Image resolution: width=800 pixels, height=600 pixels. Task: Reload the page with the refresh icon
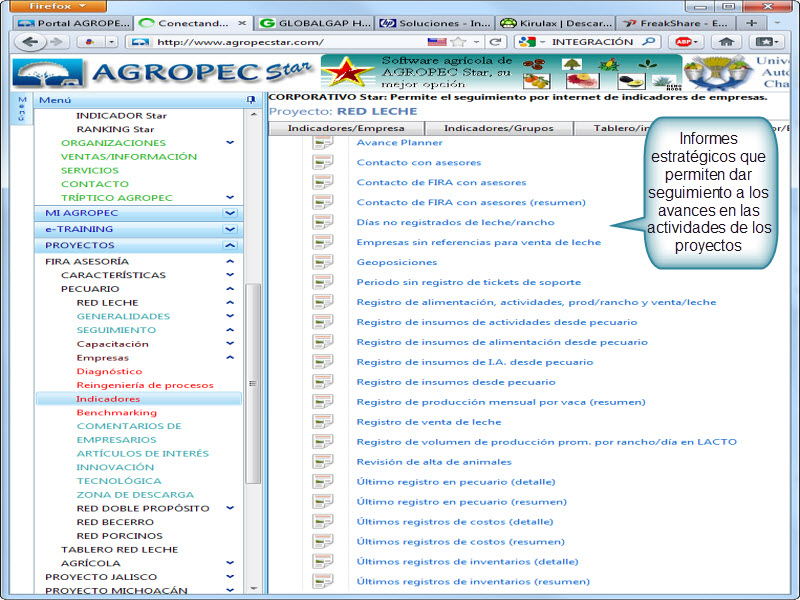coord(494,42)
